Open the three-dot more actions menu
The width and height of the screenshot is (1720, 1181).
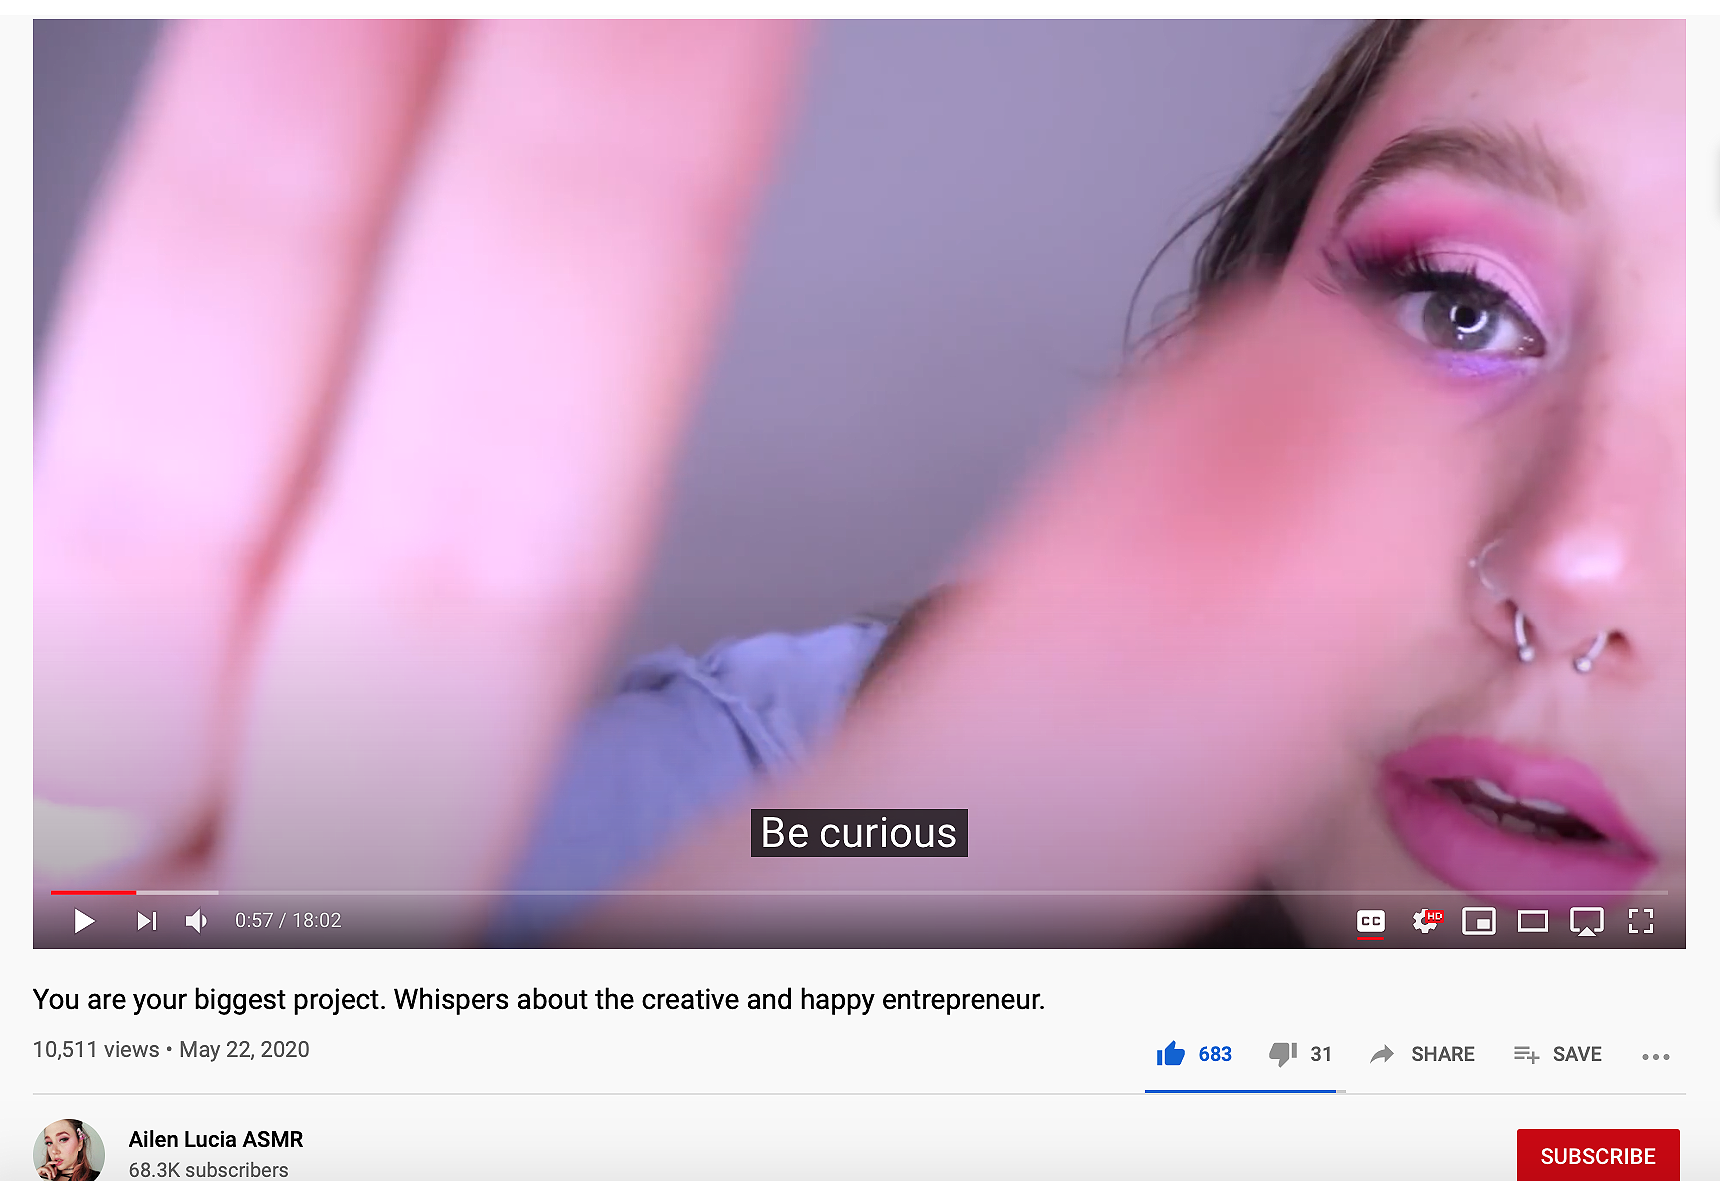[1656, 1056]
